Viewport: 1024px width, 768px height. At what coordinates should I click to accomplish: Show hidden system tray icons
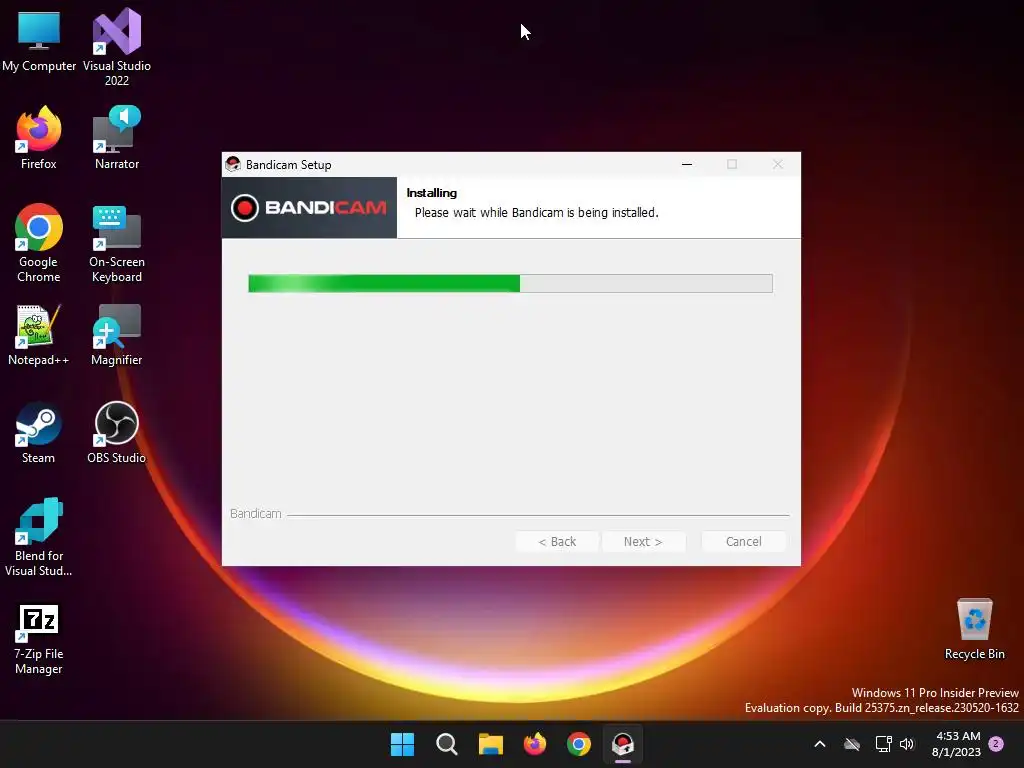(820, 744)
